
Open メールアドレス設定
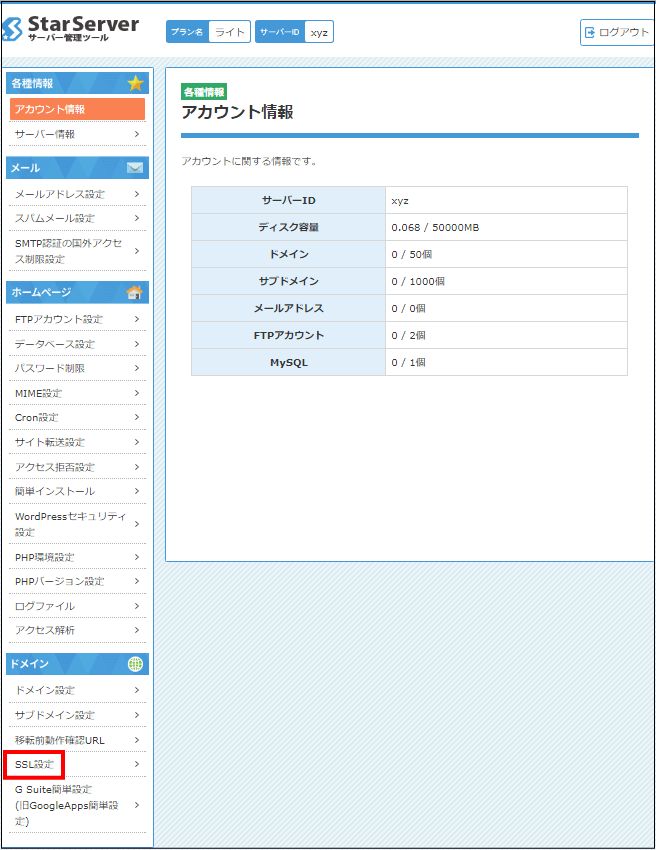[78, 194]
